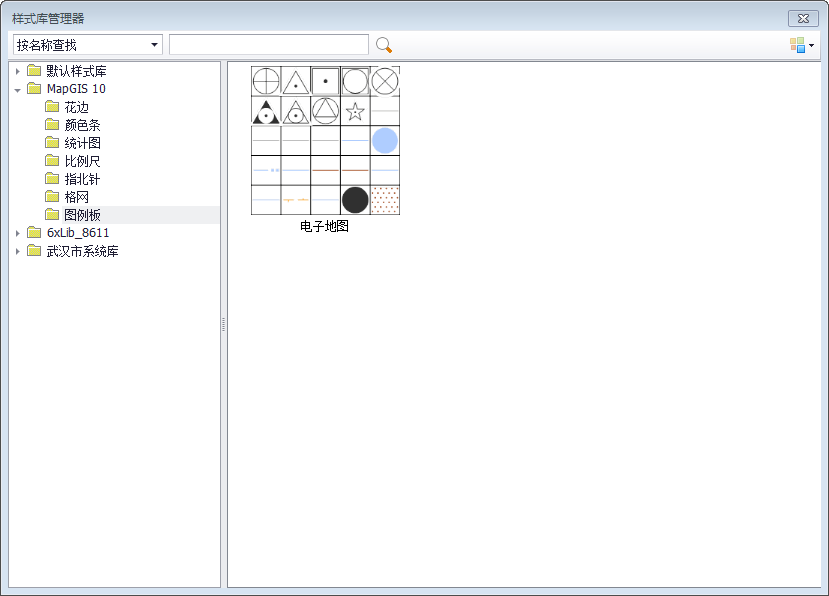The width and height of the screenshot is (829, 596).
Task: Select the 6xLib_8611 library label
Action: 78,233
